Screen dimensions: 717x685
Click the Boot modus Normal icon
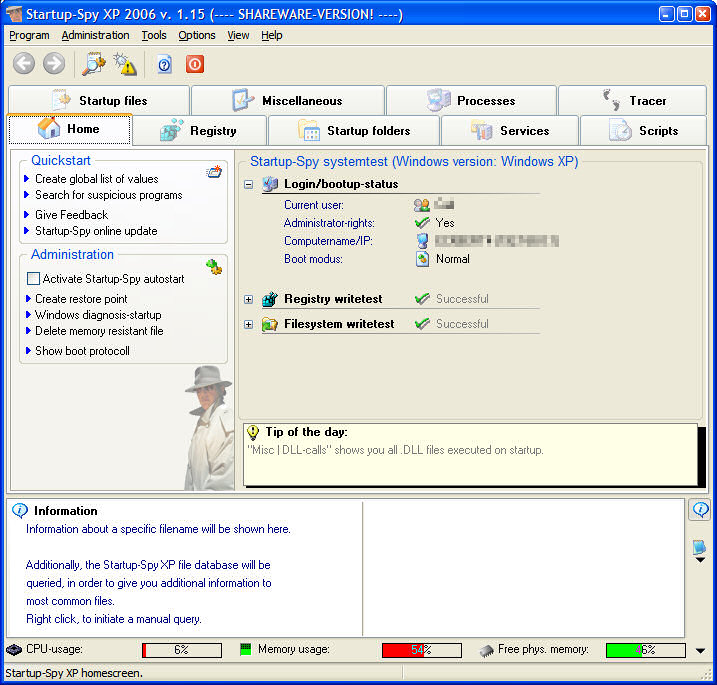point(423,259)
